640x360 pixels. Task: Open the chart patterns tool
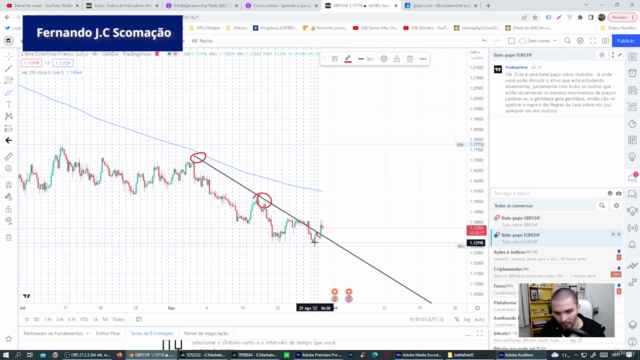tap(9, 116)
